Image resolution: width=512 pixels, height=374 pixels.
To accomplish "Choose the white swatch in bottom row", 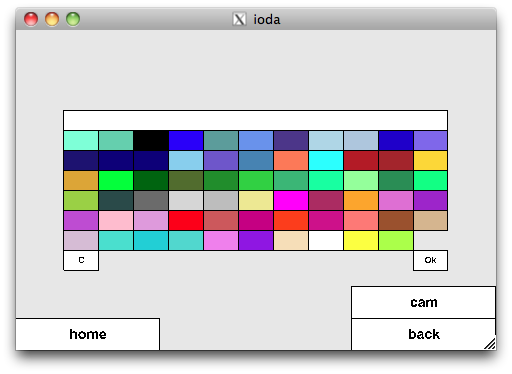I will tap(326, 241).
